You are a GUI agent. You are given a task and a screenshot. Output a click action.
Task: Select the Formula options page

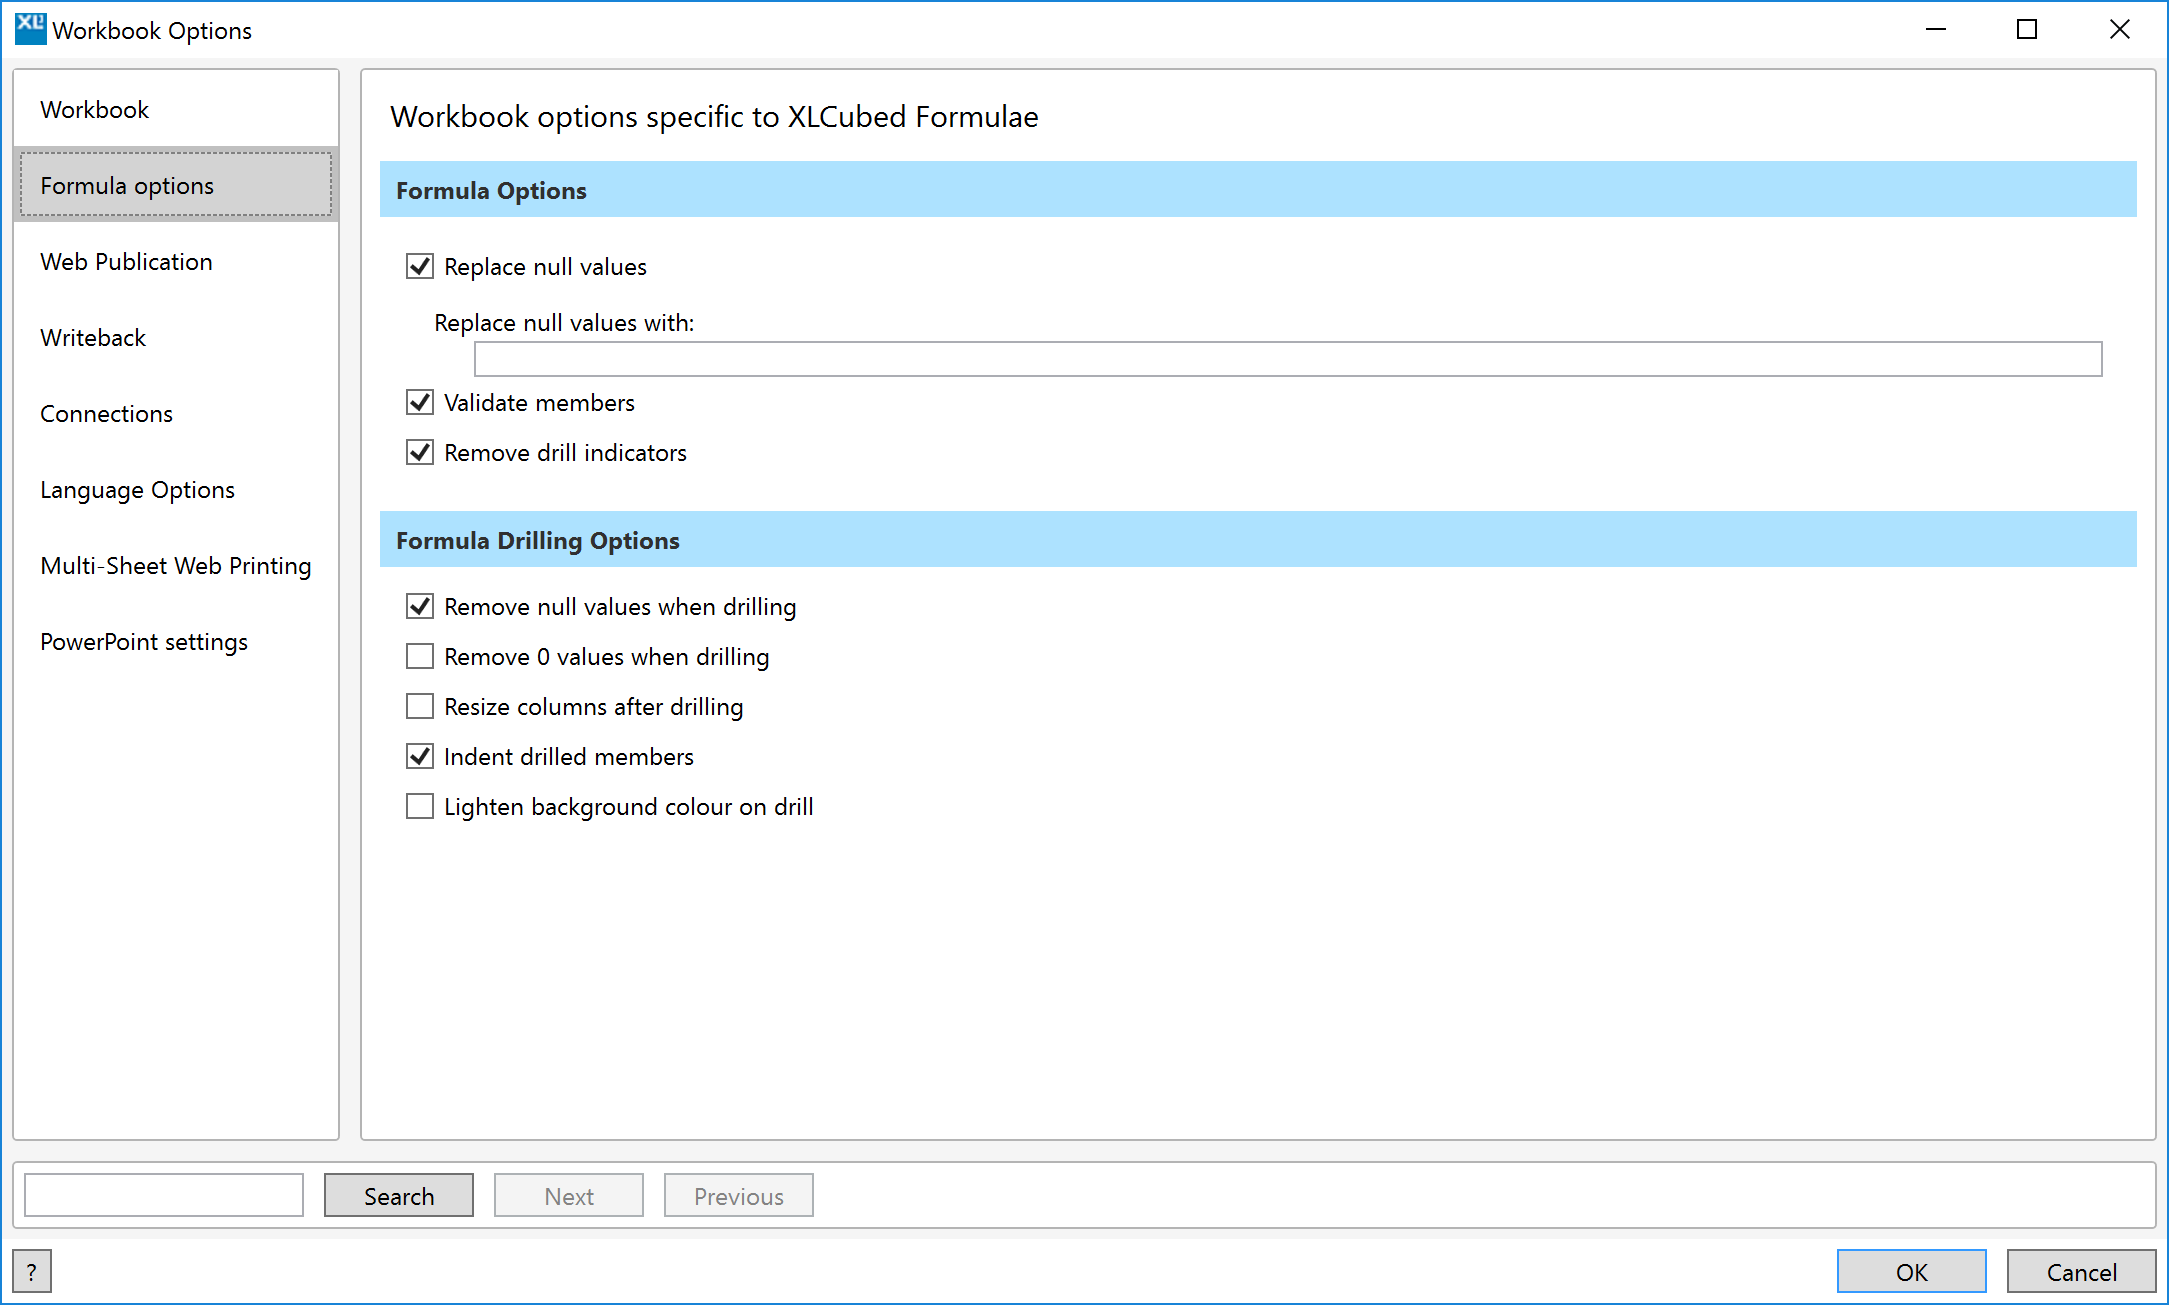176,186
